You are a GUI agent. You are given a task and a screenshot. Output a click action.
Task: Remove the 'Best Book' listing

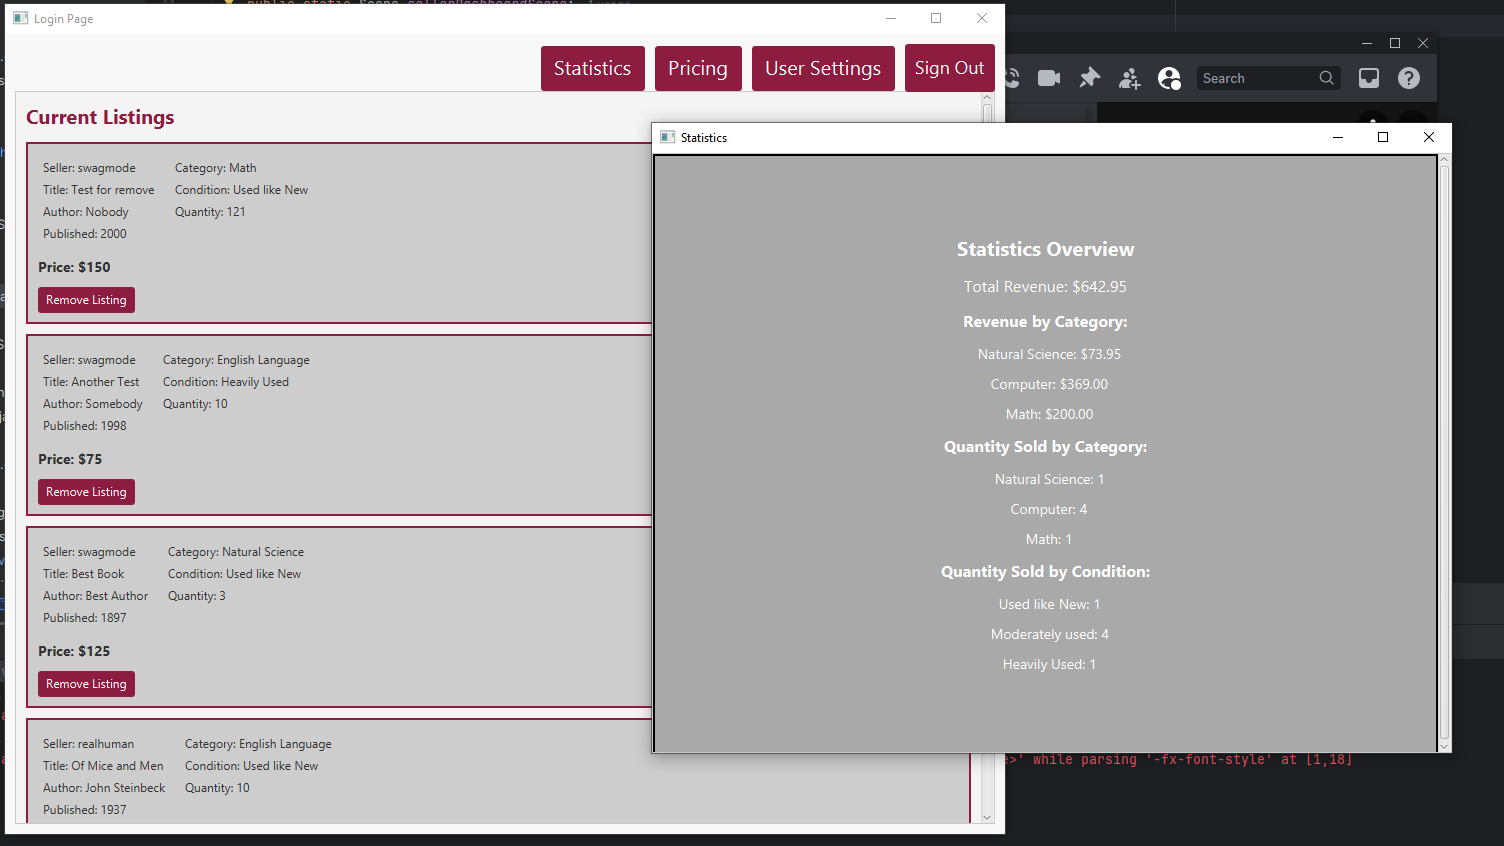[x=86, y=684]
